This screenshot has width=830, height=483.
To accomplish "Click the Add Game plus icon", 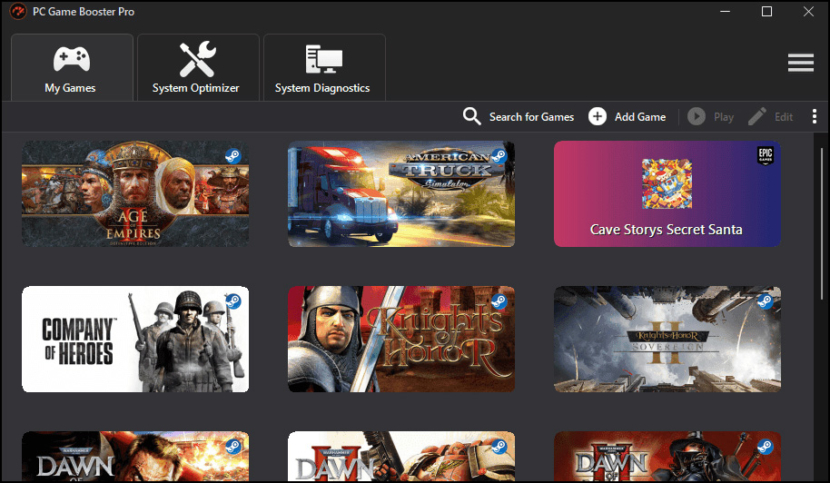I will point(597,117).
